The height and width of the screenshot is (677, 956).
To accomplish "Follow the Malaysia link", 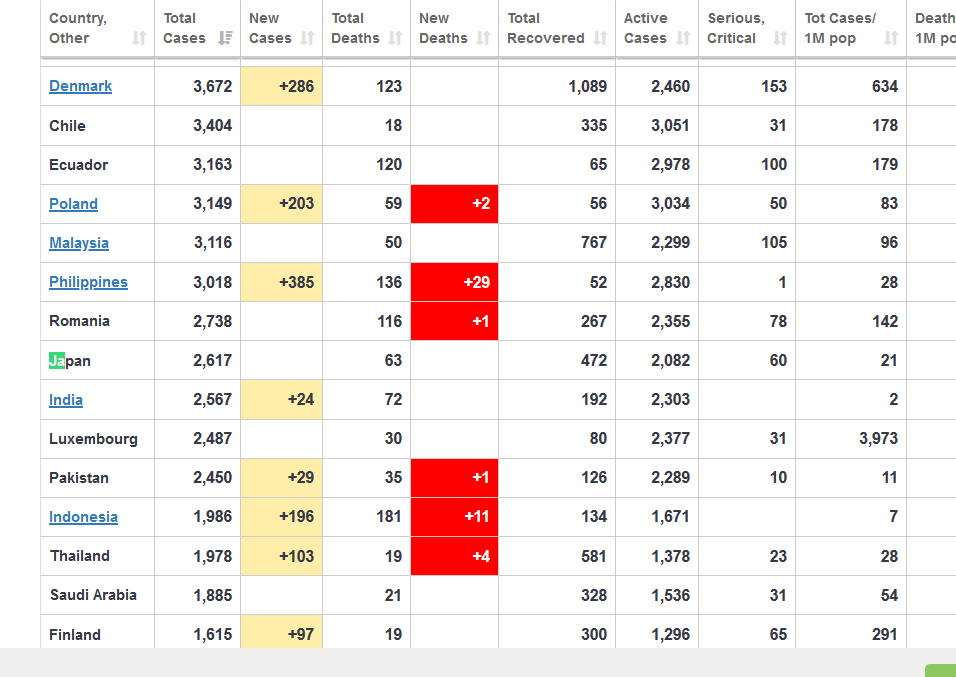I will click(79, 243).
